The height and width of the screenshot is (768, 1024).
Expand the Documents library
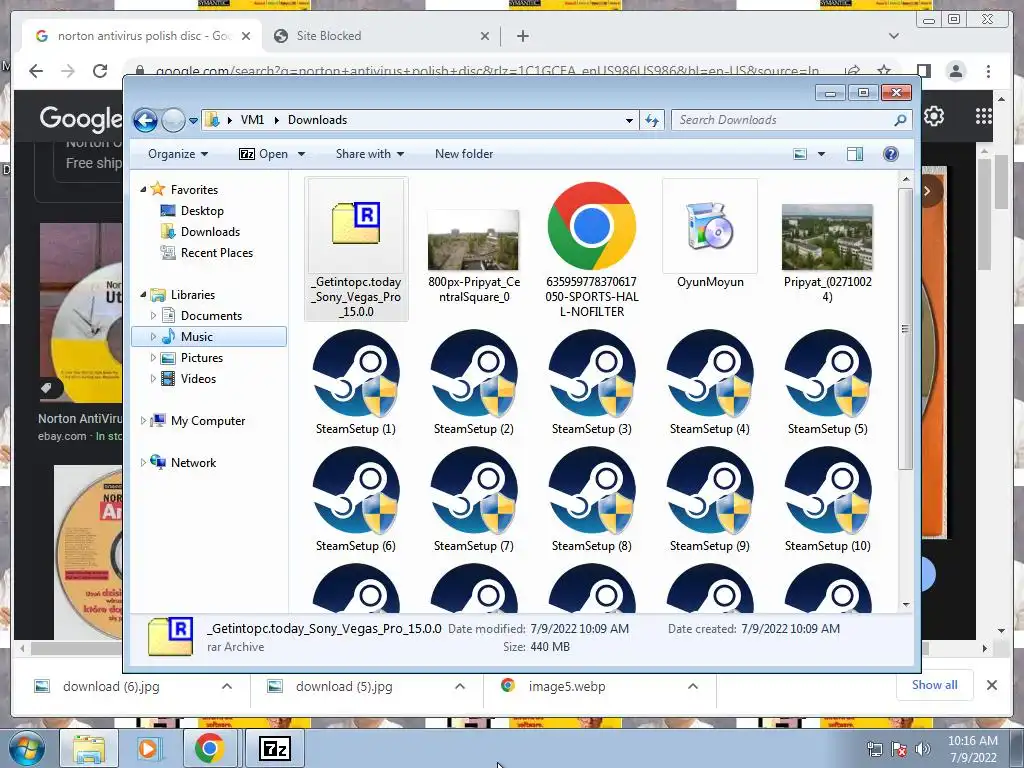[x=153, y=316]
